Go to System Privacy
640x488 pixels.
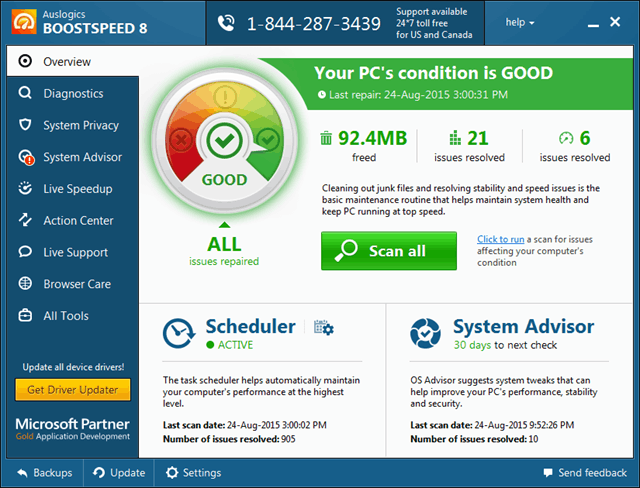pyautogui.click(x=73, y=125)
